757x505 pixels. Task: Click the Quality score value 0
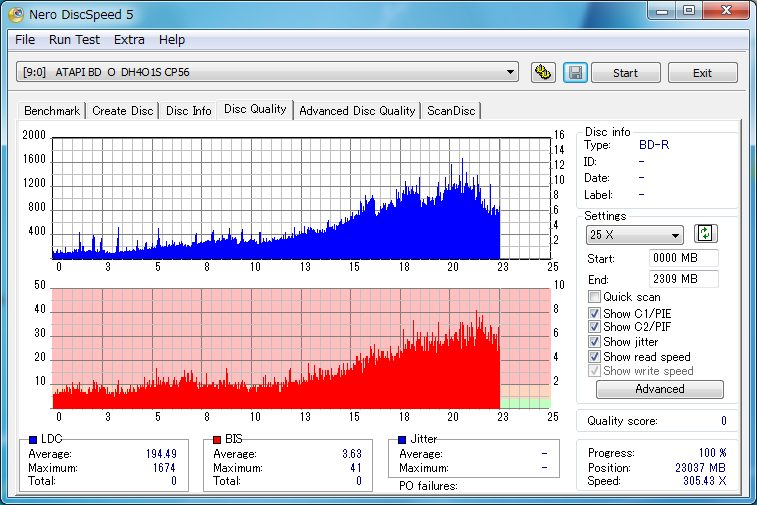[724, 421]
